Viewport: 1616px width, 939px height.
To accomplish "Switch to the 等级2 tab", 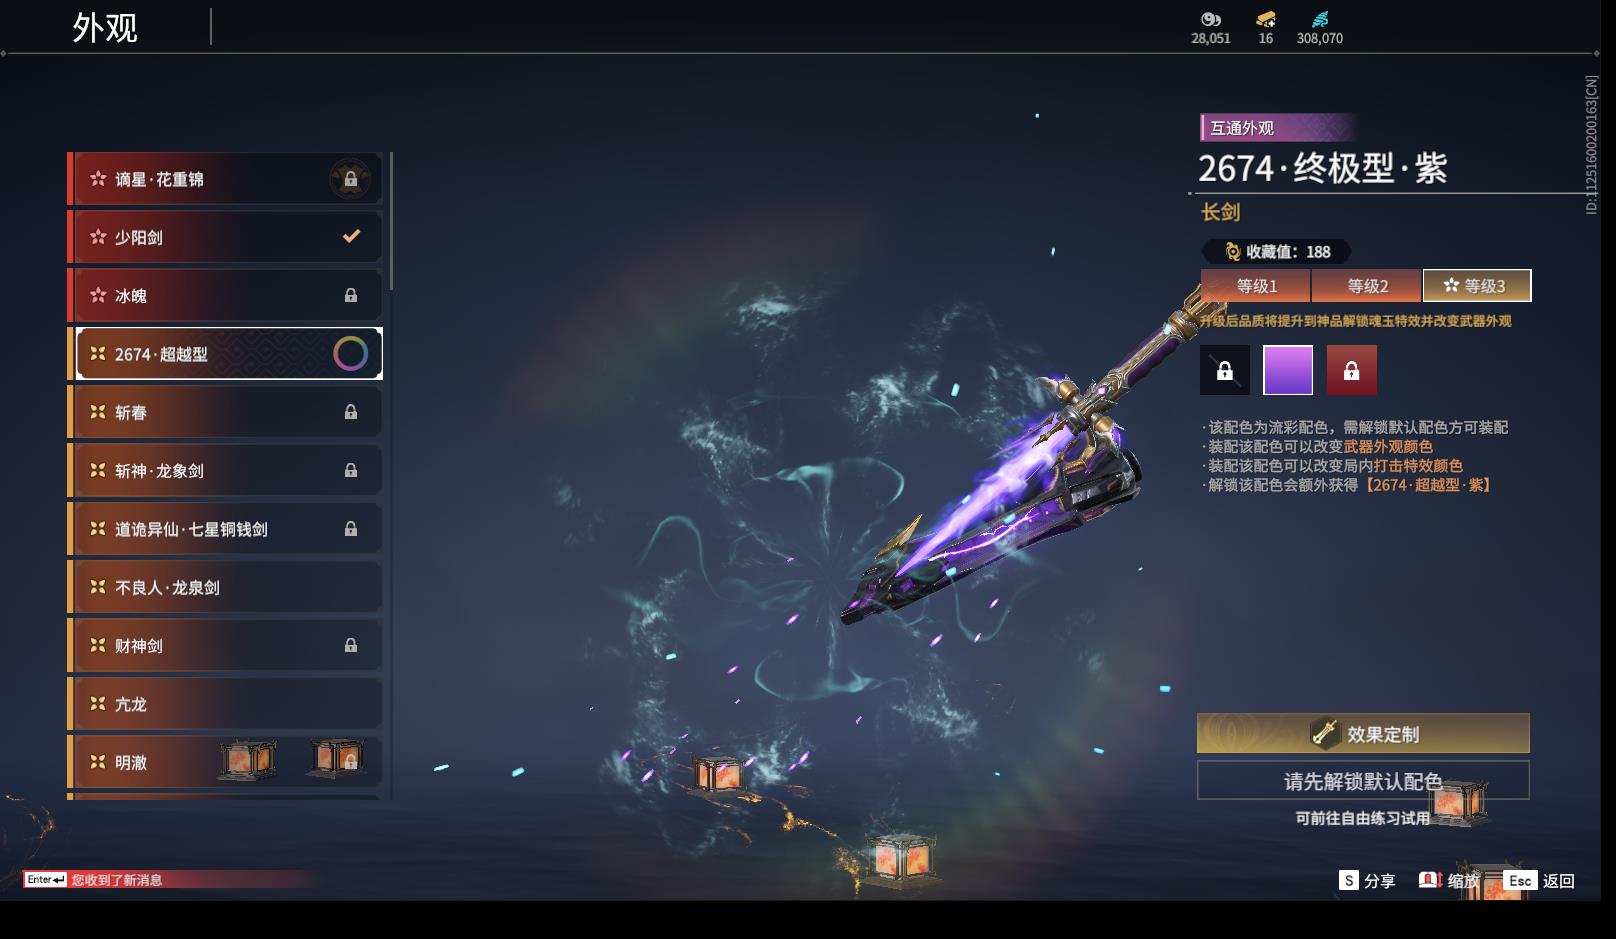I will pos(1367,286).
